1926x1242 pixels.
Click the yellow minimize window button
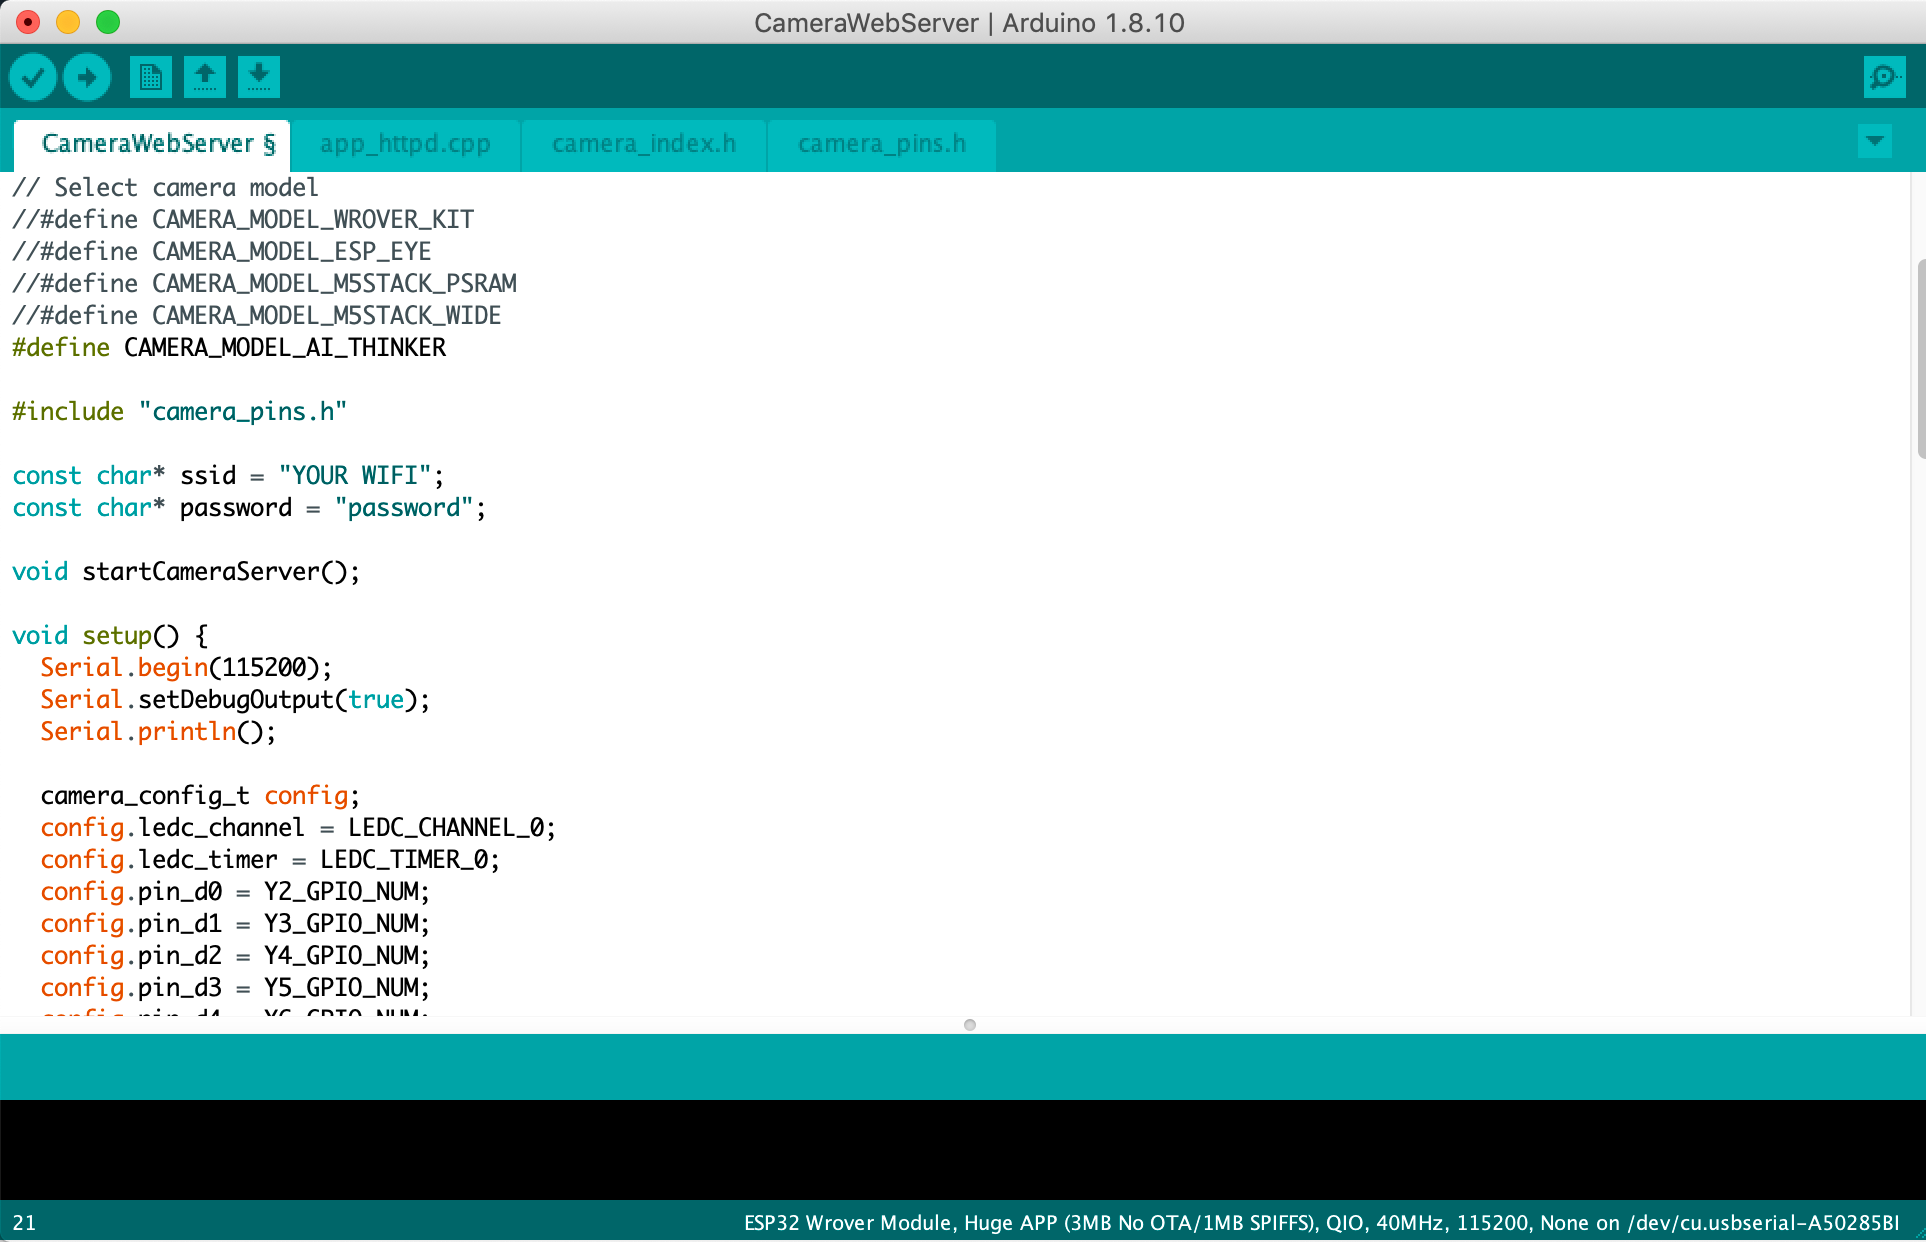point(68,22)
